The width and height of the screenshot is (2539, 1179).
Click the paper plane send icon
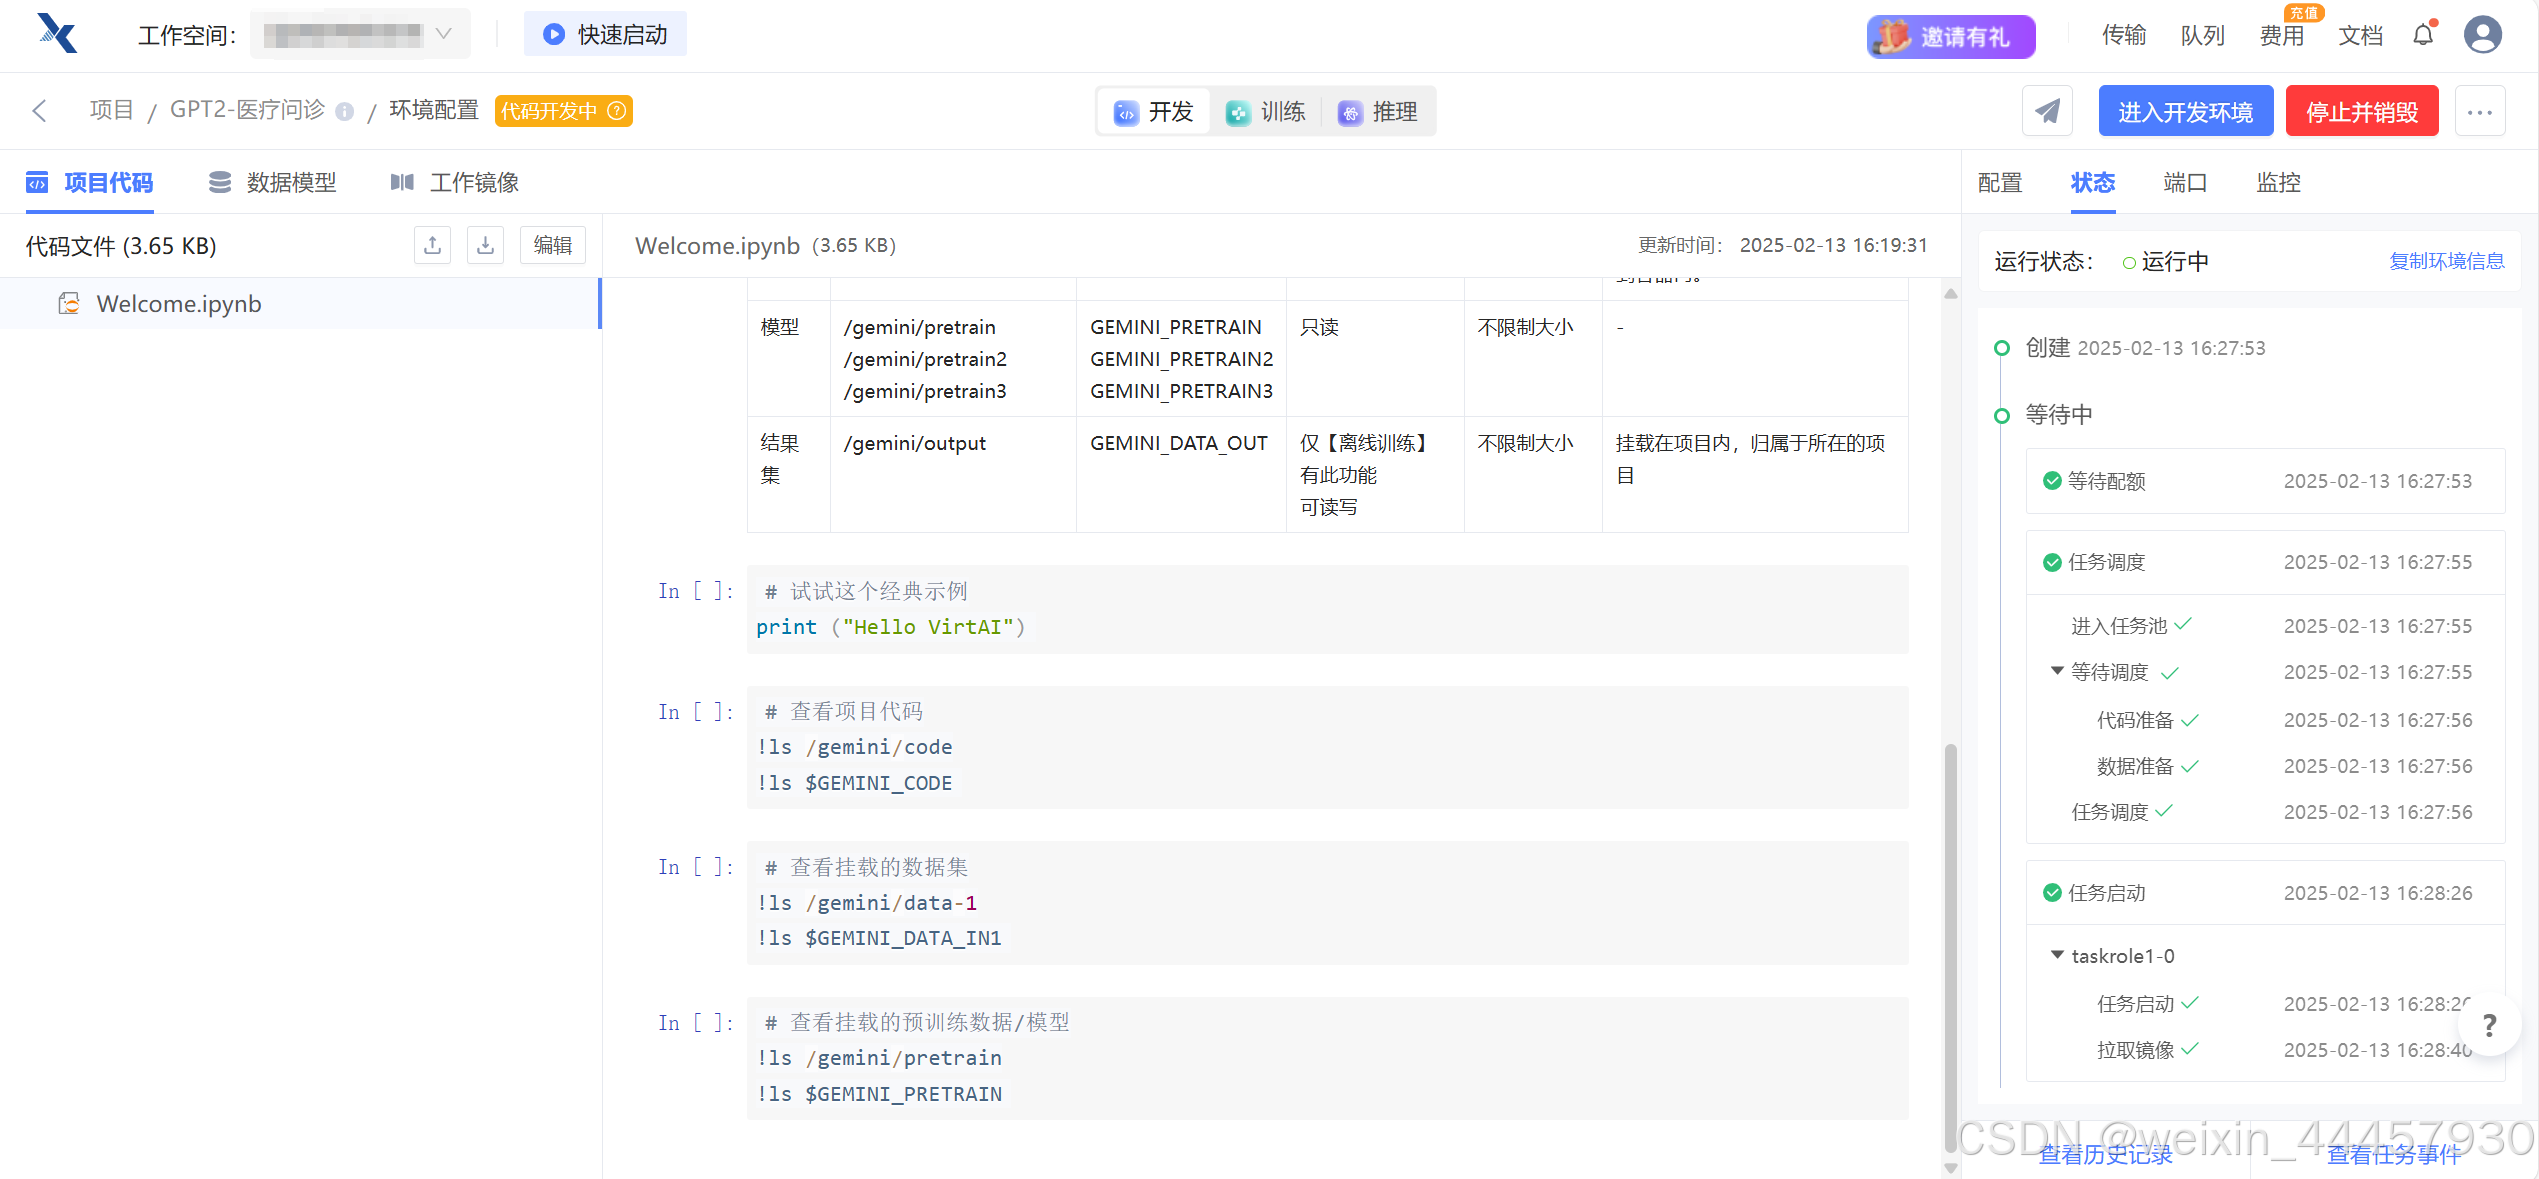click(x=2047, y=111)
